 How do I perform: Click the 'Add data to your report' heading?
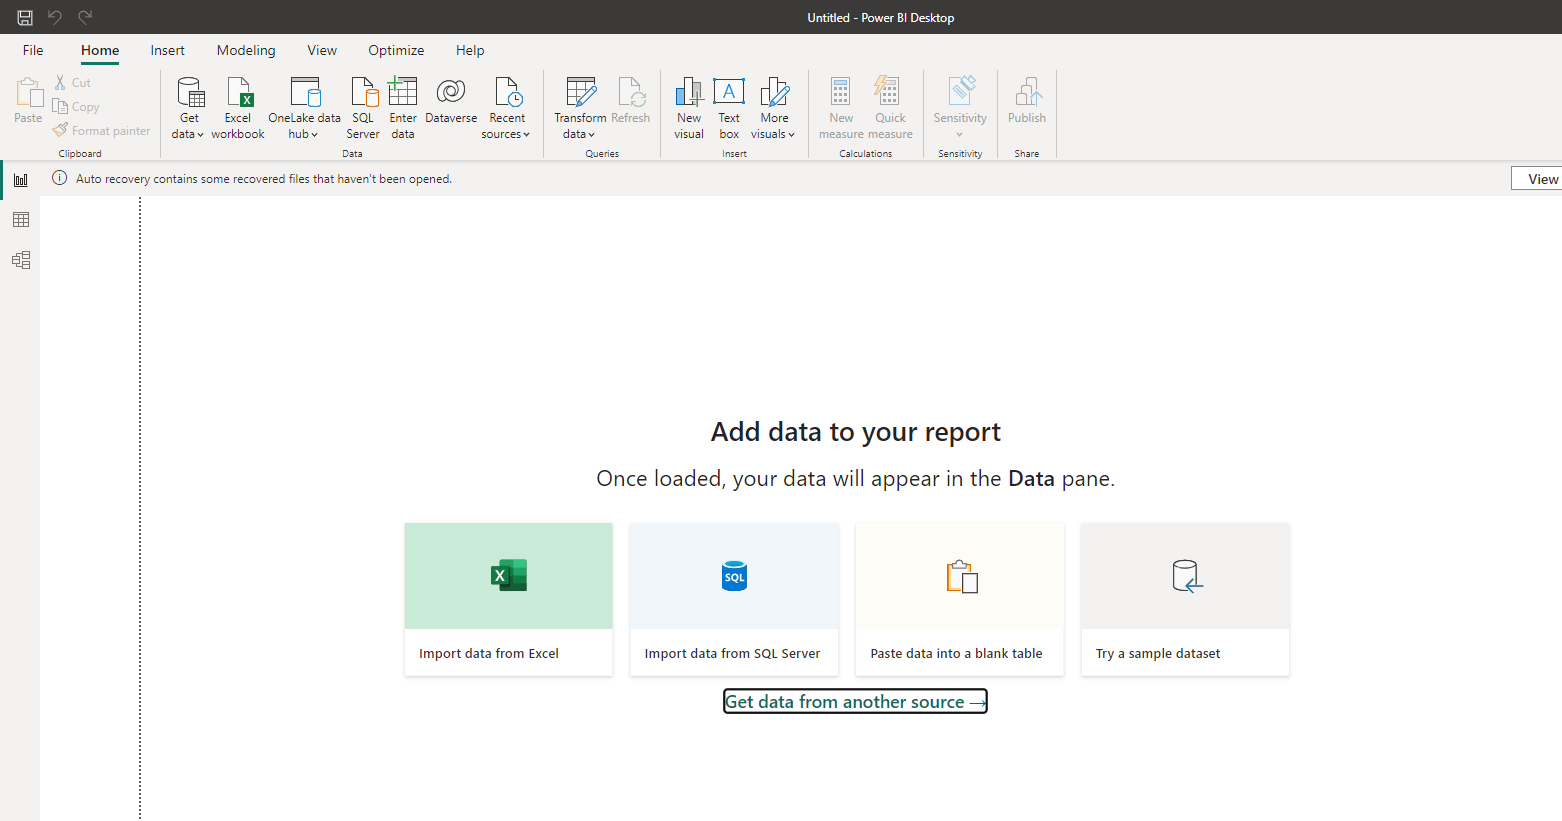click(856, 432)
